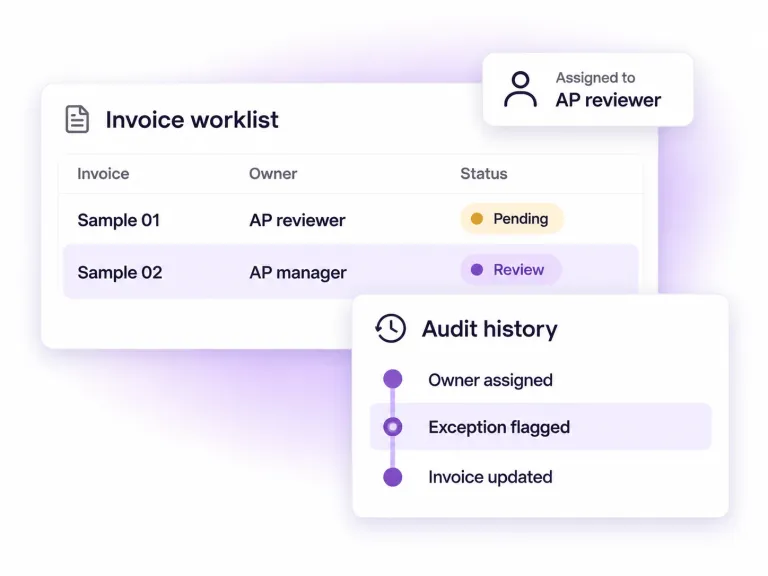Click the Assigned to label
The image size is (768, 576).
coord(596,77)
